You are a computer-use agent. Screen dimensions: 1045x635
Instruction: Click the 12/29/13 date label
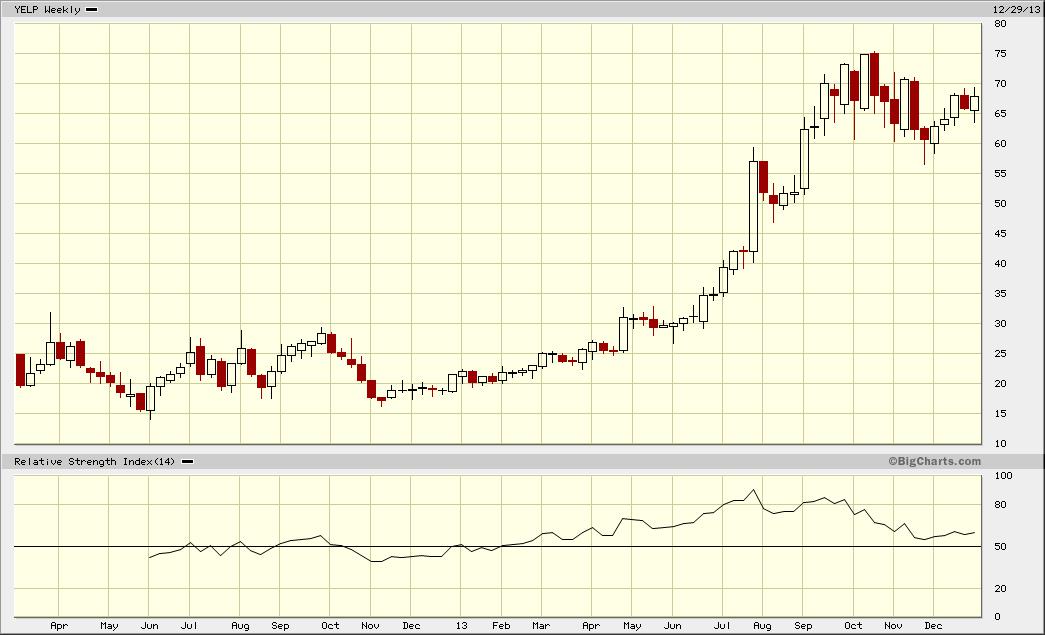[1016, 9]
